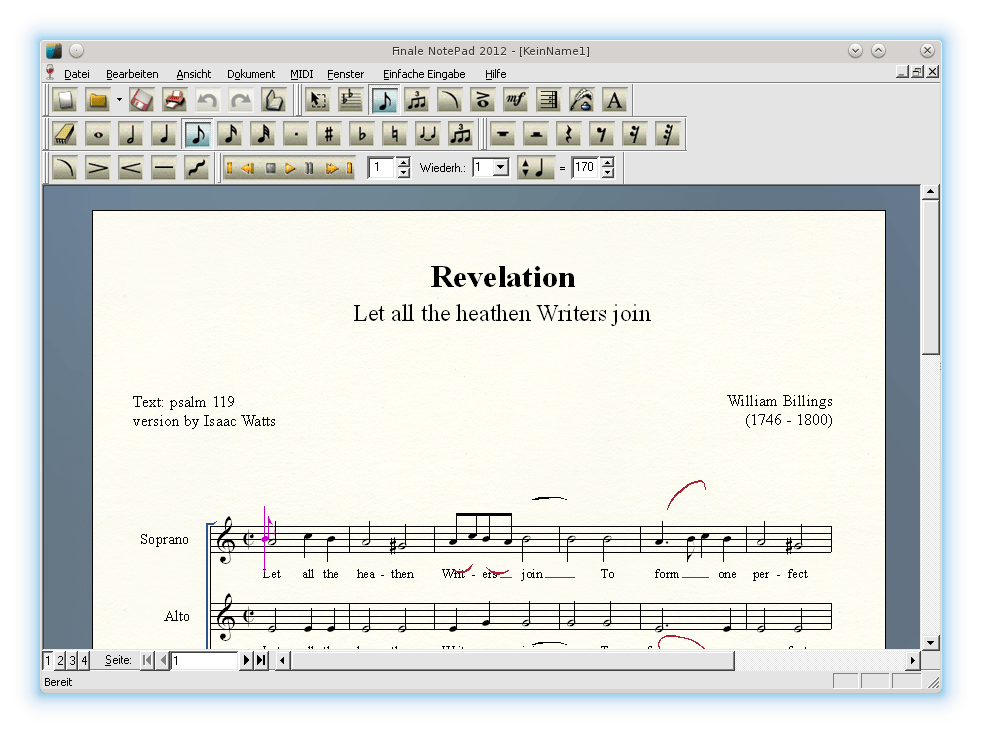
Task: Click the fast-forward double-arrow button
Action: point(331,168)
